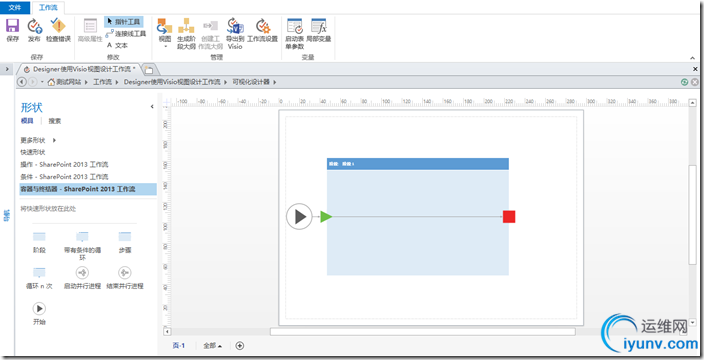The height and width of the screenshot is (360, 704).
Task: Select the Text (文本) tool
Action: [x=117, y=45]
